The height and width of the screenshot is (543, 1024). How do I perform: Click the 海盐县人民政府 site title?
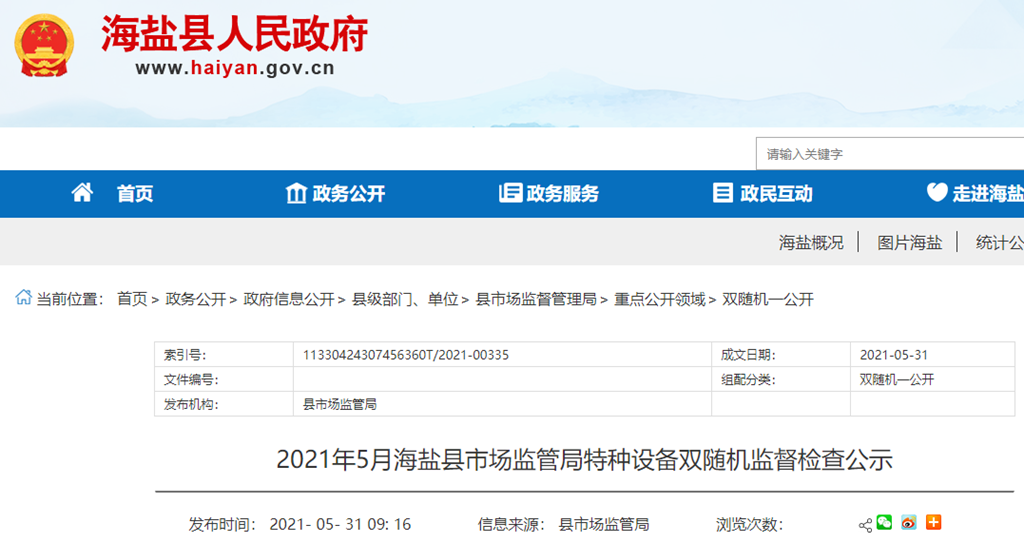pos(234,34)
